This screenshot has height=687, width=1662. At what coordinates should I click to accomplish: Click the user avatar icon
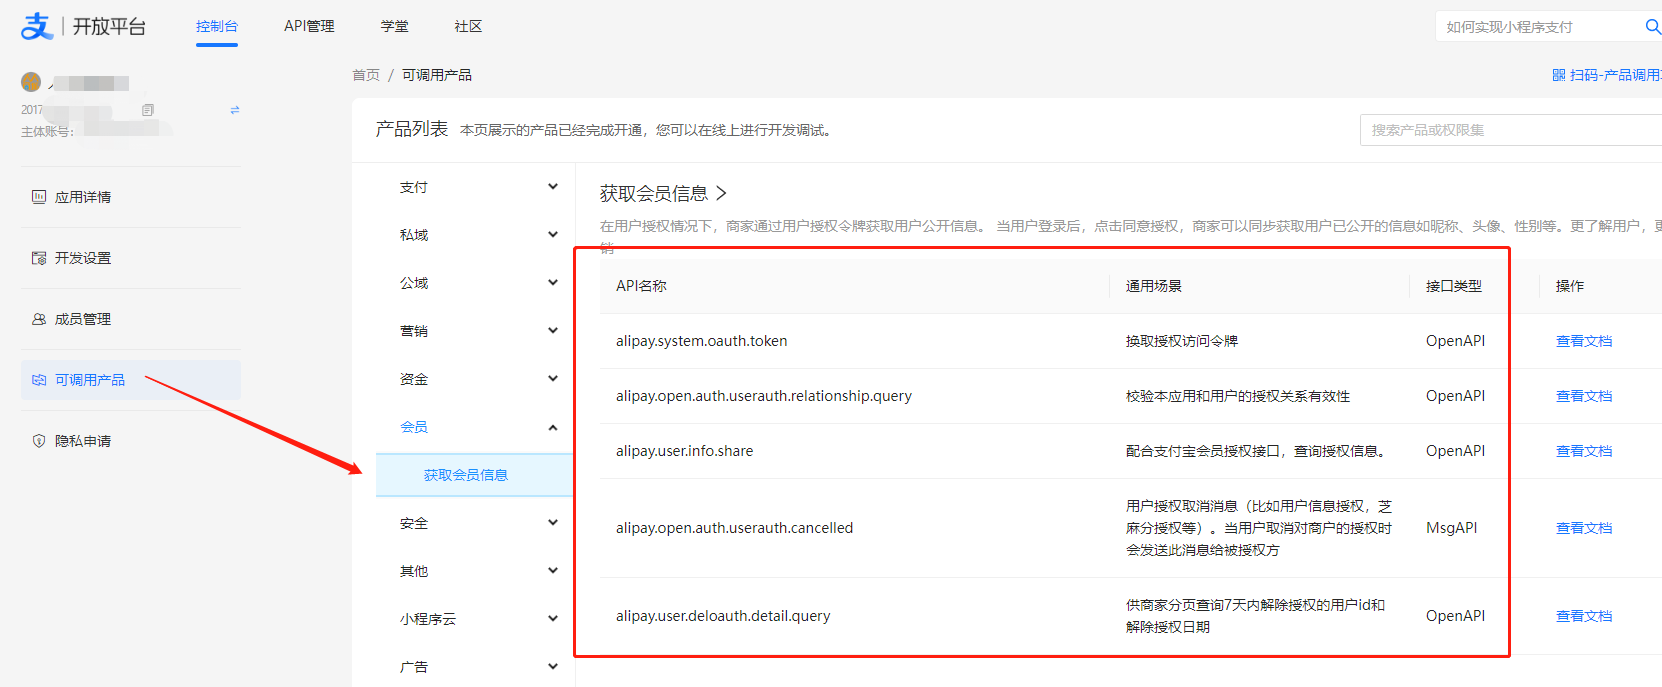point(31,82)
